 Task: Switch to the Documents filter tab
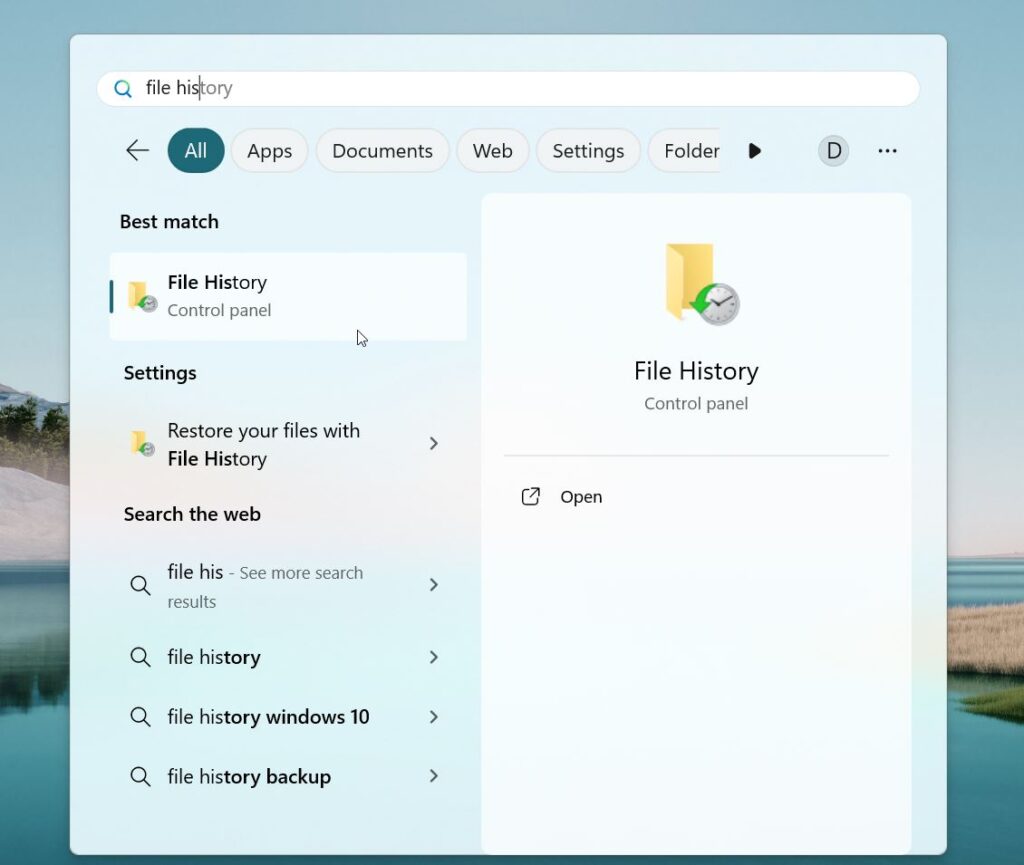[382, 150]
